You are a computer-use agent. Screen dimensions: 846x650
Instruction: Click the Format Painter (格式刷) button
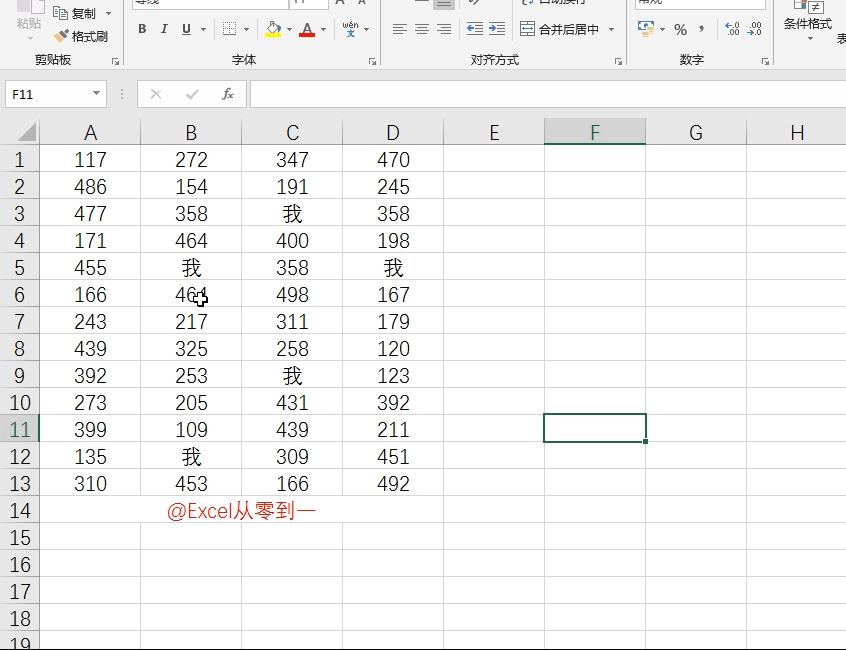click(81, 36)
